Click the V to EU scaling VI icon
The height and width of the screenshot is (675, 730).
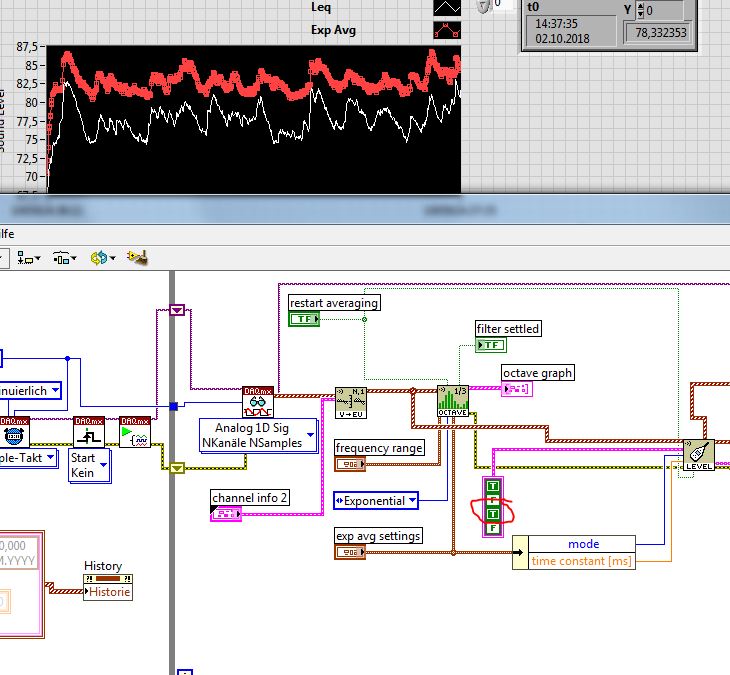[x=350, y=401]
